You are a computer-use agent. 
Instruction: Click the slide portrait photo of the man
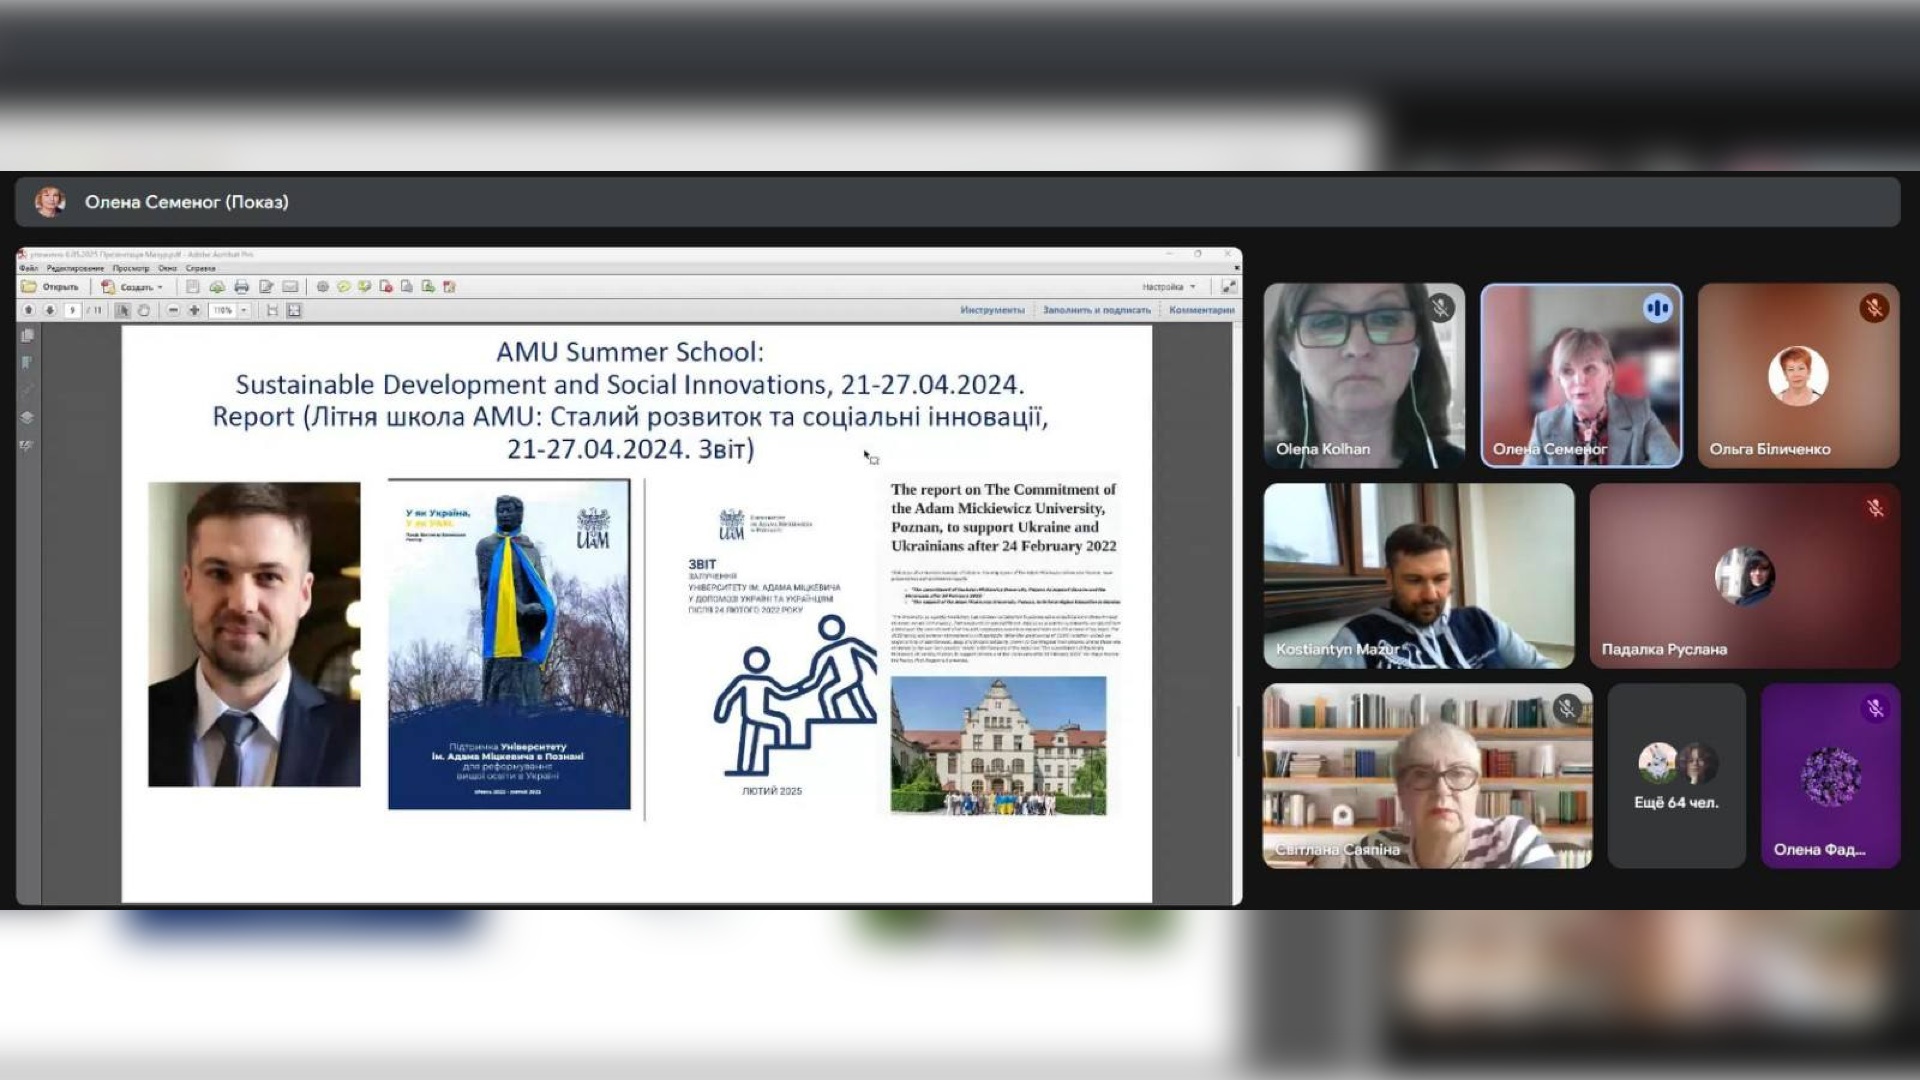click(x=254, y=634)
